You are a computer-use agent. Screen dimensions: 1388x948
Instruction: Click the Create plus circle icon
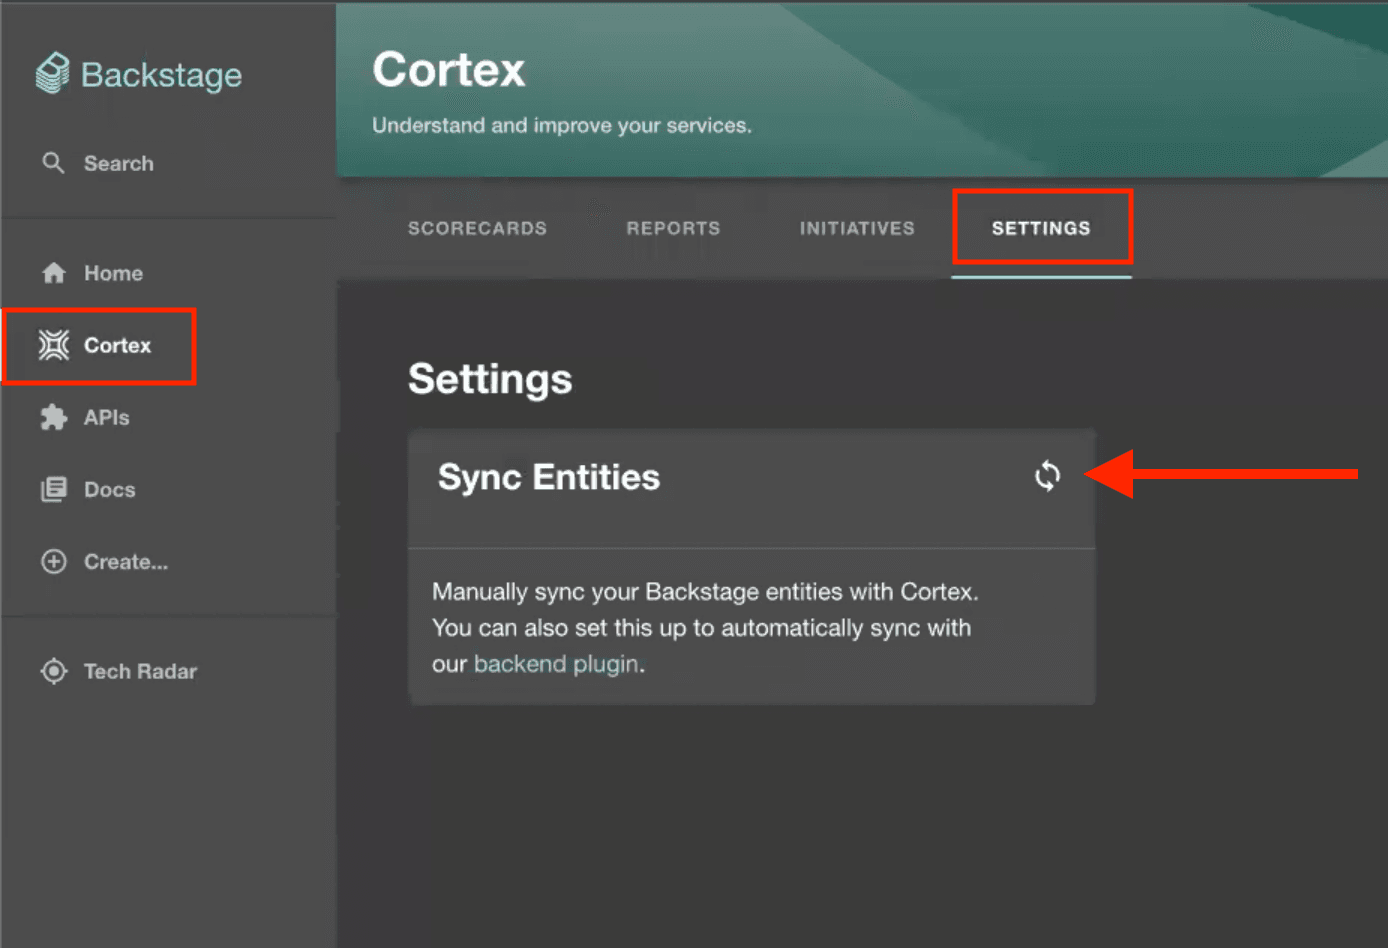(54, 561)
